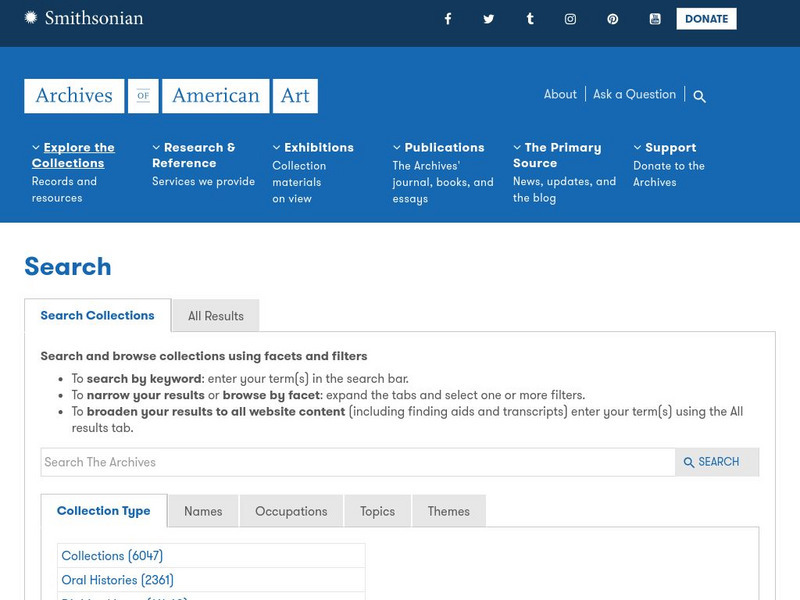Click the Twitter bird icon
The width and height of the screenshot is (800, 600).
489,19
